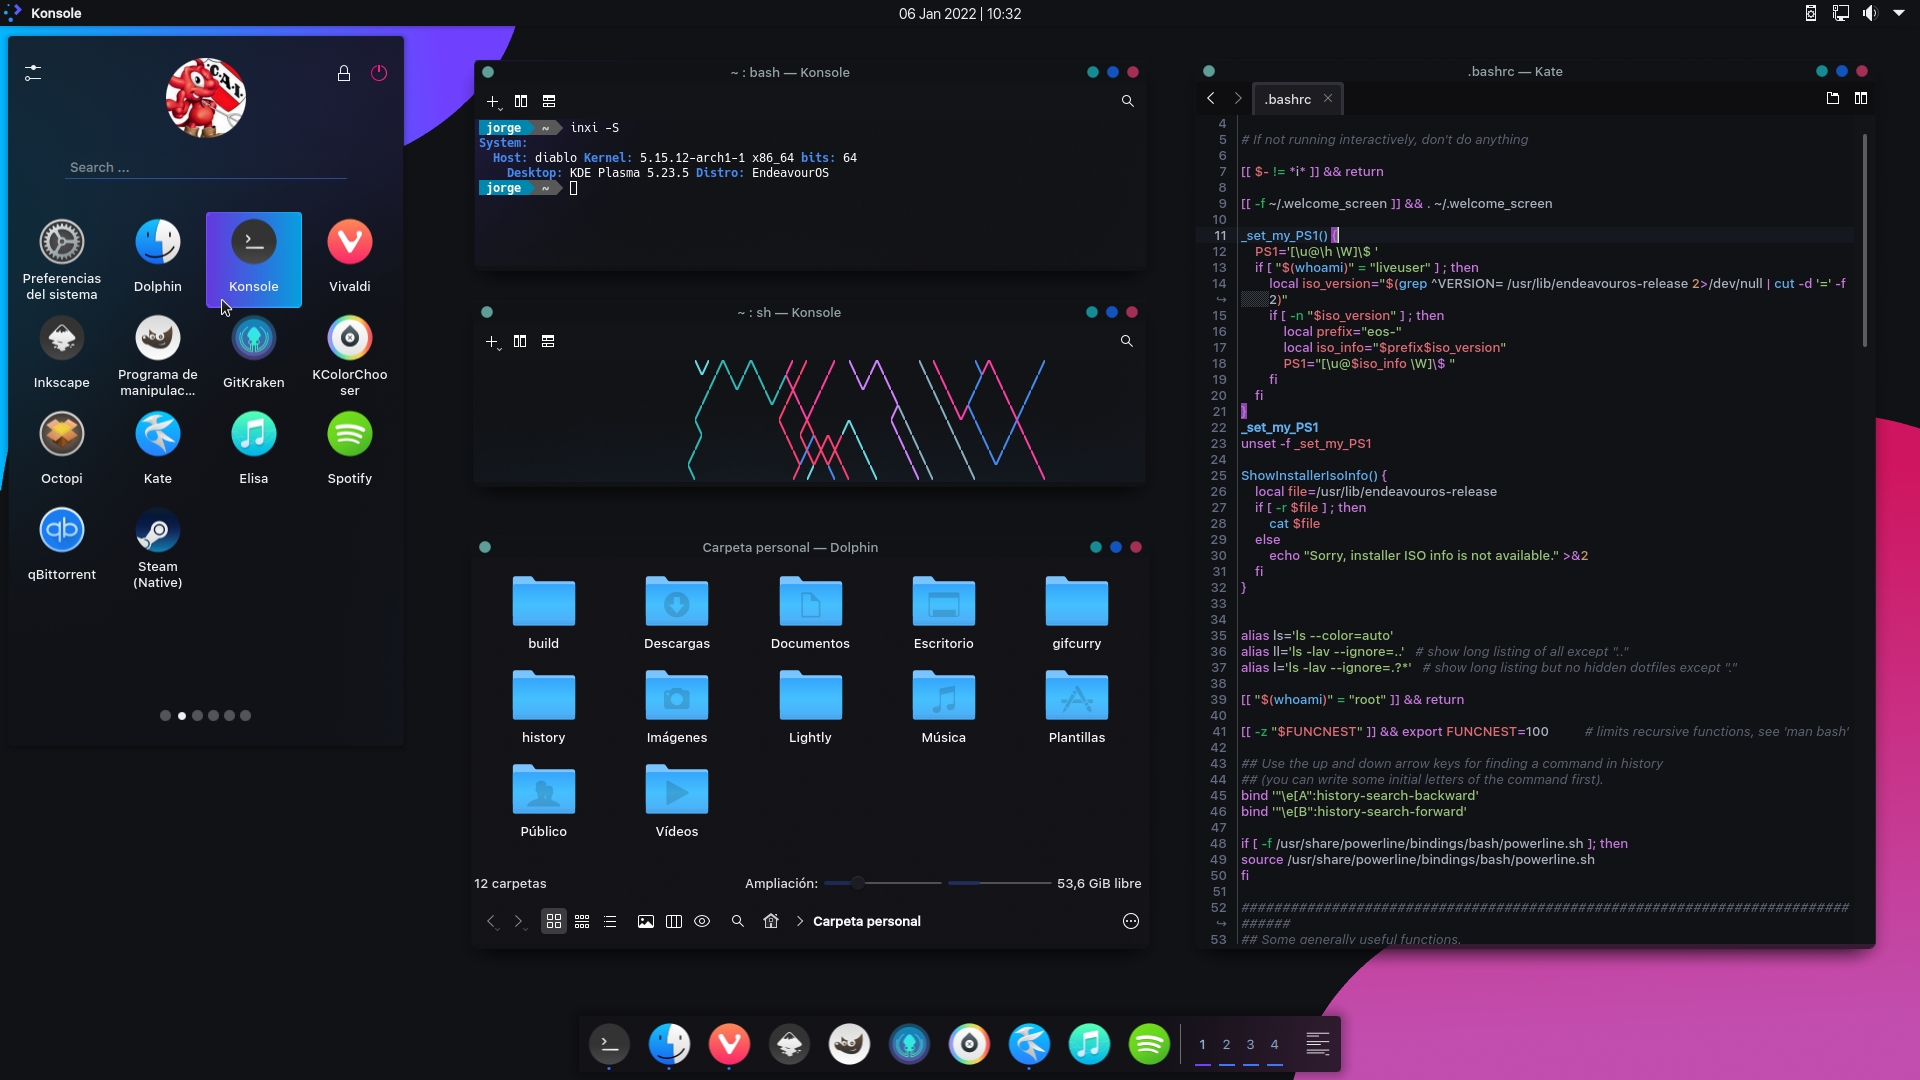Screen dimensions: 1920x1080
Task: Split view top/bottom in bash Konsole
Action: tap(549, 101)
